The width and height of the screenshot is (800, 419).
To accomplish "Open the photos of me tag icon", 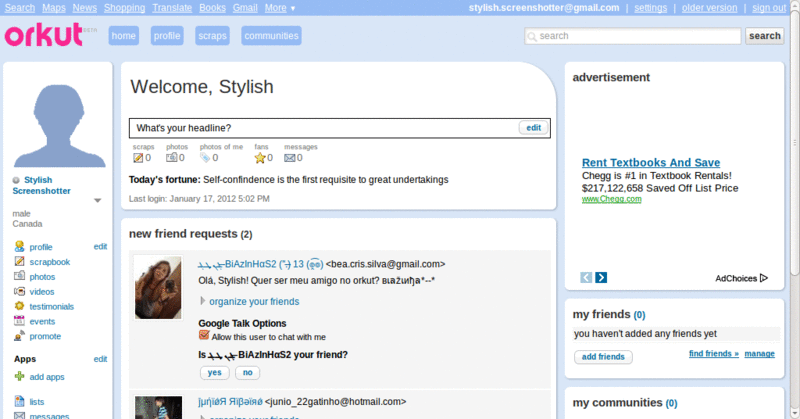I will tap(205, 158).
